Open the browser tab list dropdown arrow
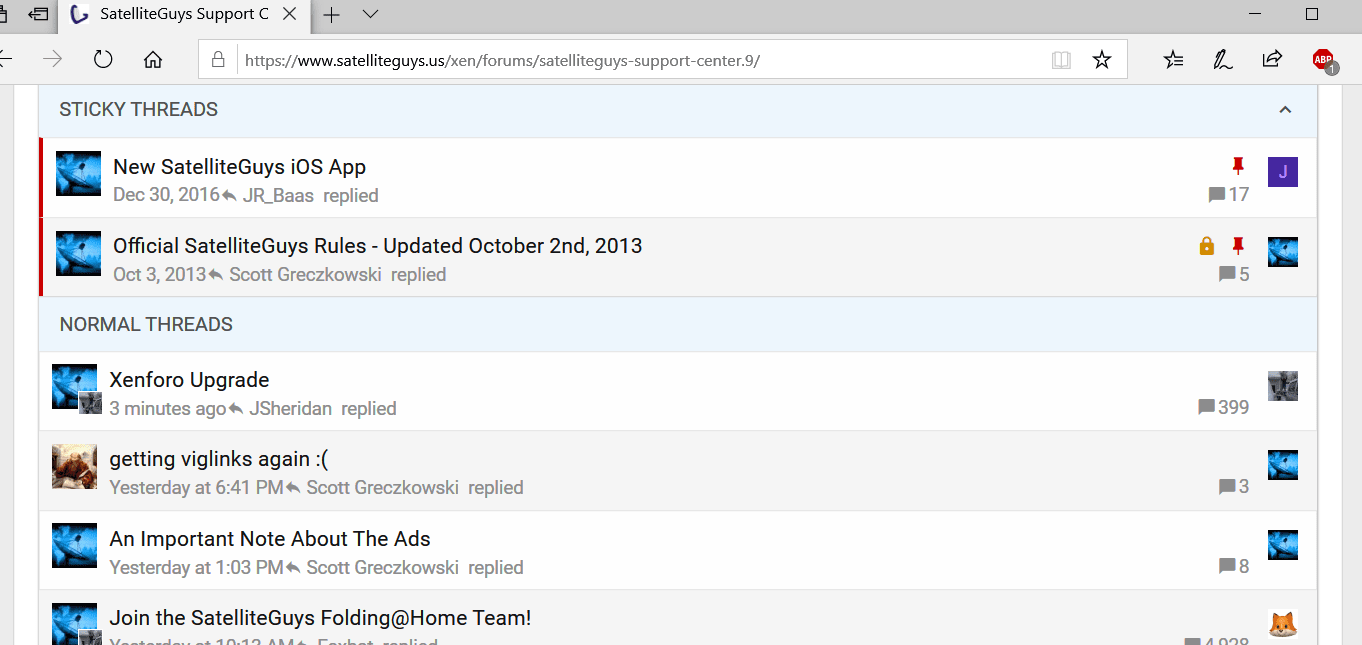Viewport: 1362px width, 645px height. click(370, 14)
